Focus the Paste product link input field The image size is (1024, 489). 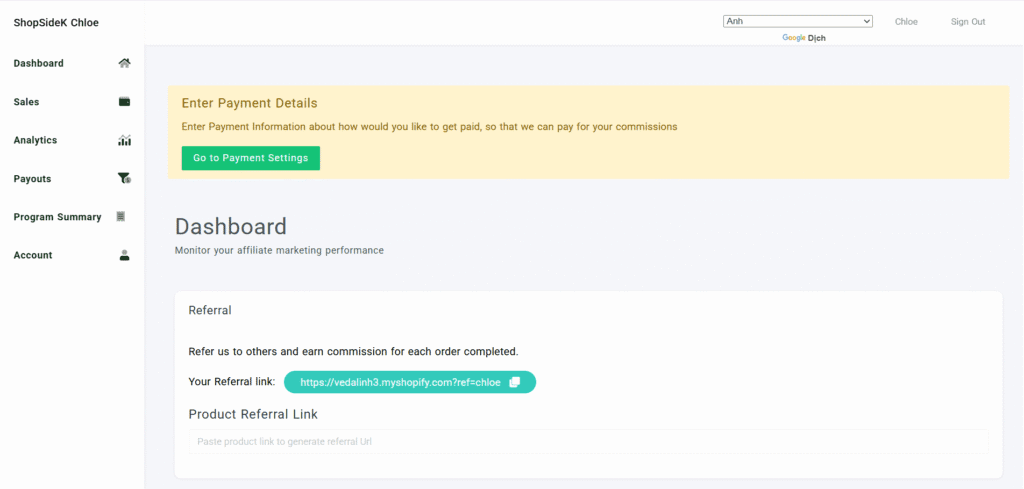coord(588,441)
